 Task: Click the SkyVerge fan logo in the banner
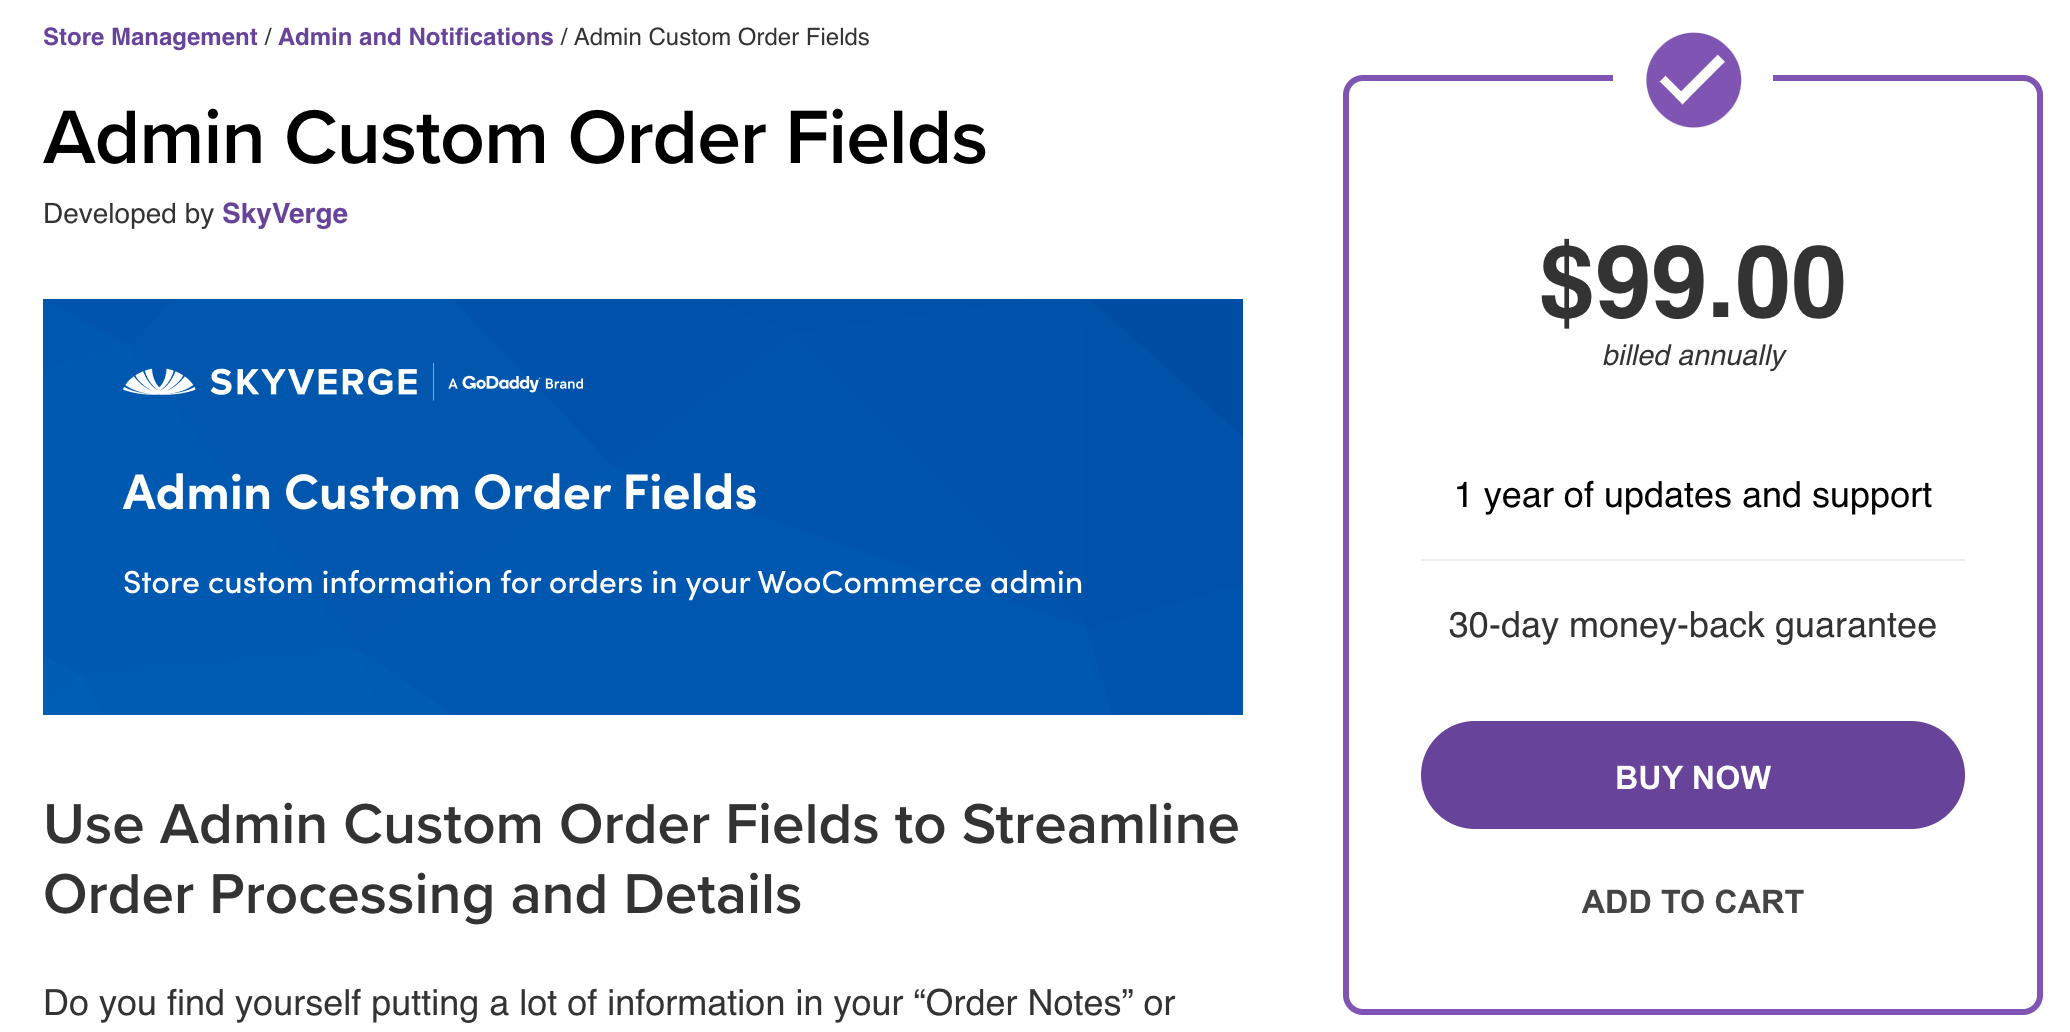tap(159, 382)
